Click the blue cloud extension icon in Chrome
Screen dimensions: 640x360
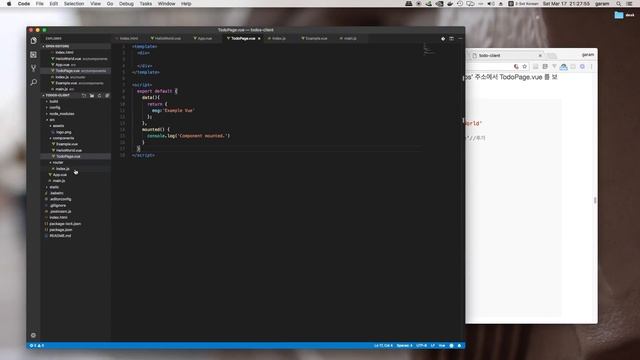tap(564, 67)
